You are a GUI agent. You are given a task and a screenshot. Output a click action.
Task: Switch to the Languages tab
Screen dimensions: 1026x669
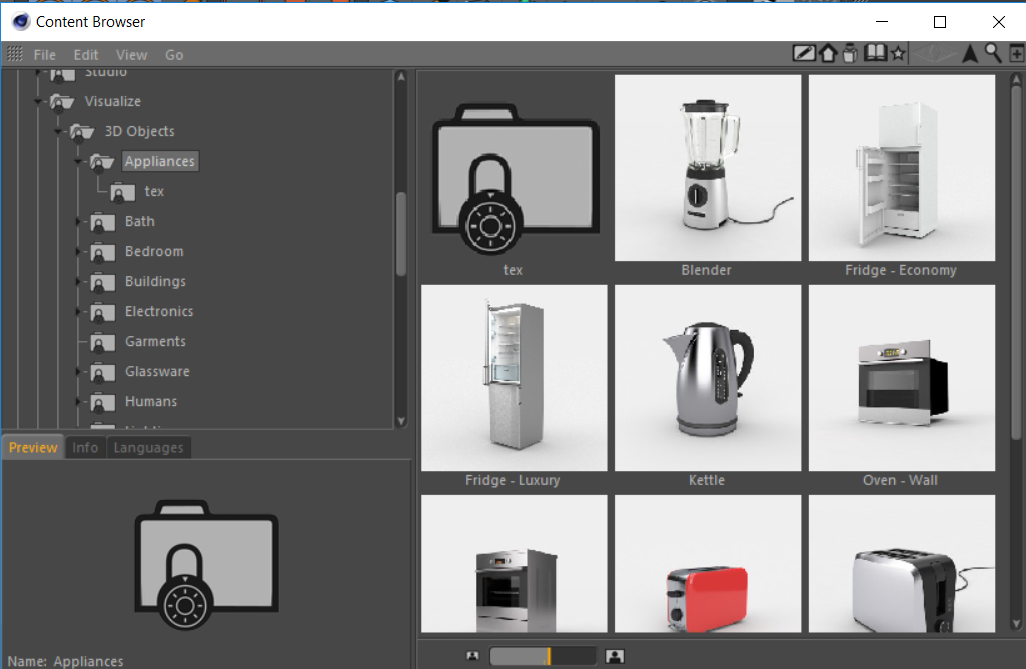[149, 448]
